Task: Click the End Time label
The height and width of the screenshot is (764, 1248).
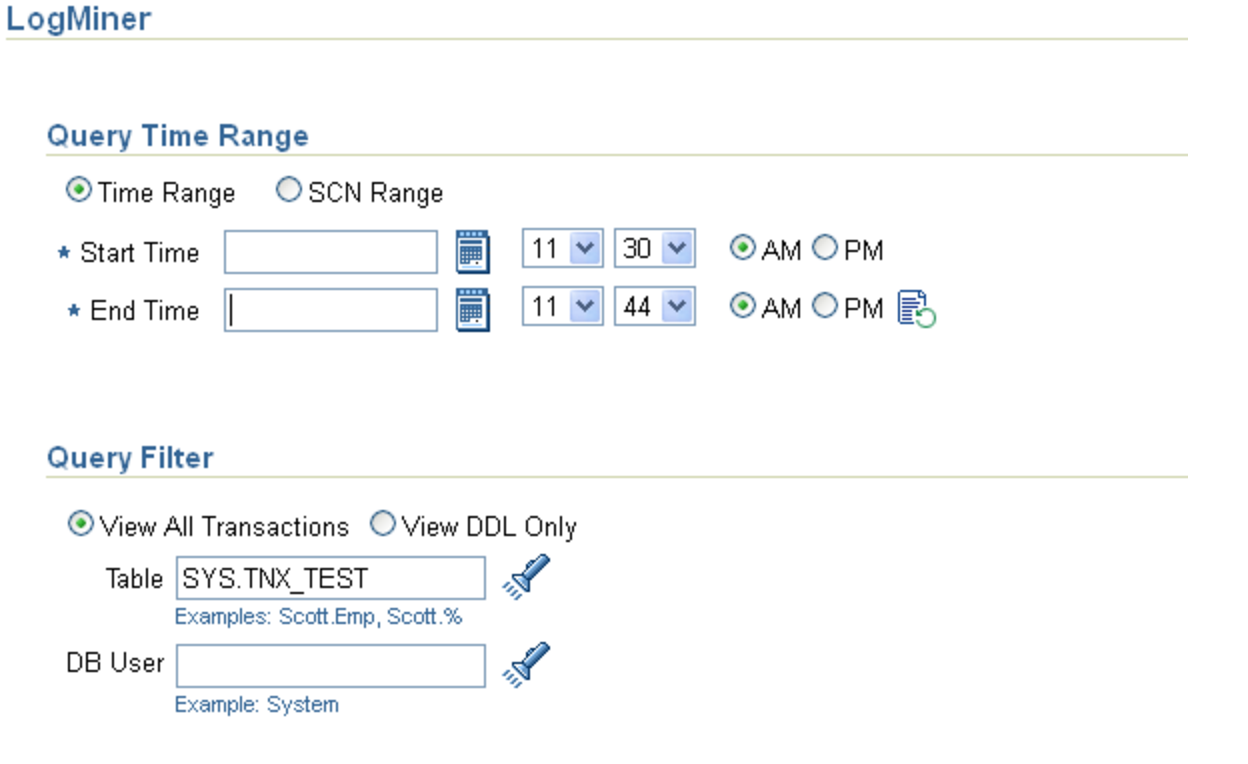Action: click(x=145, y=311)
